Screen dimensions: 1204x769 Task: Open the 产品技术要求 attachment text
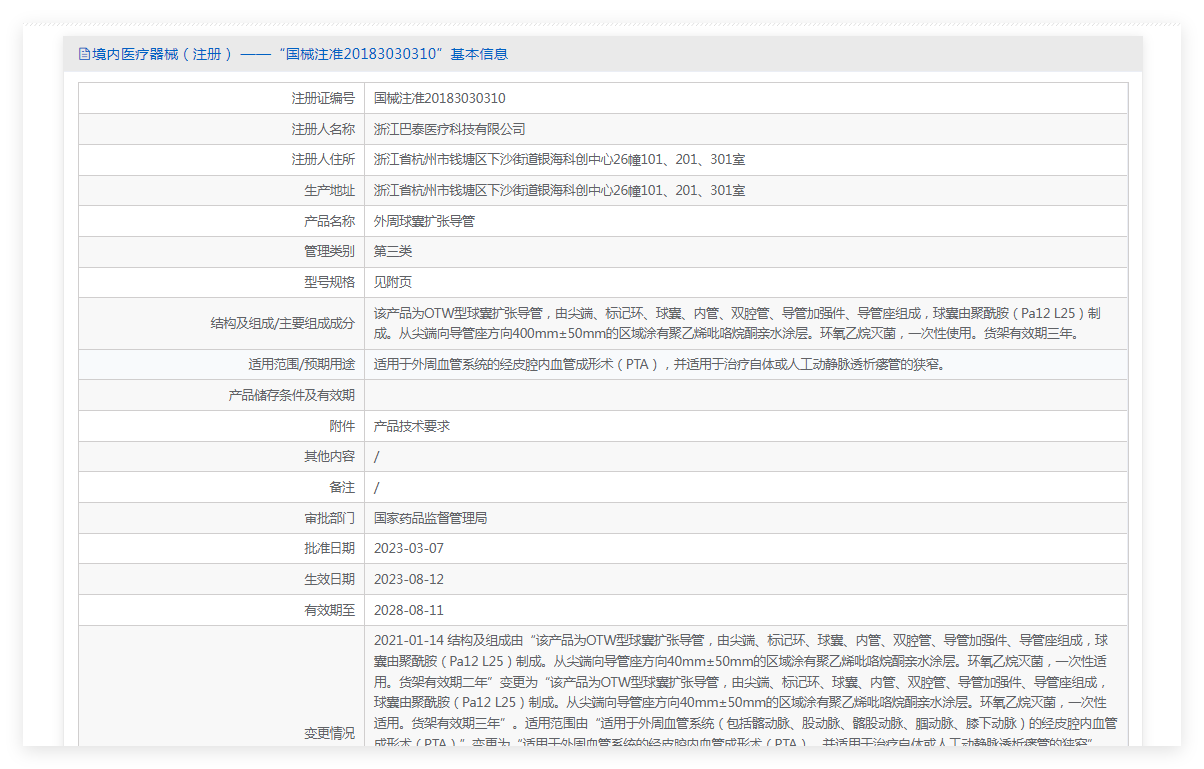point(412,426)
